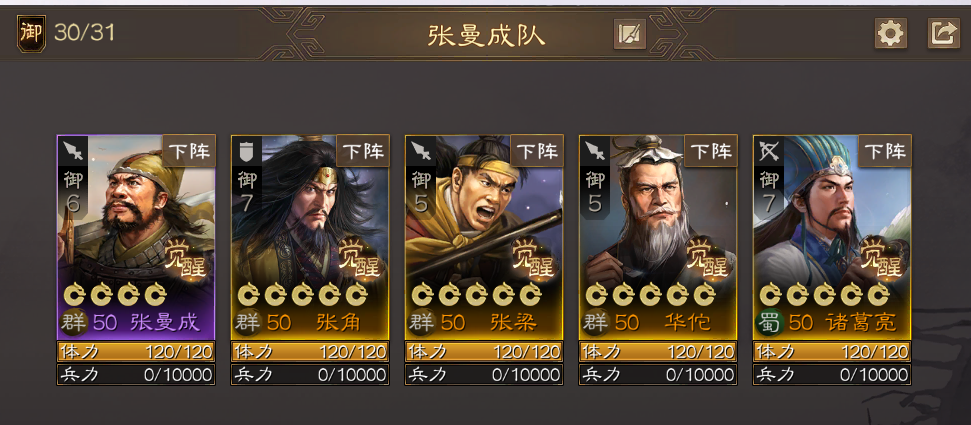The height and width of the screenshot is (425, 971).
Task: Click the spear troop icon on 张曼成 card
Action: (x=73, y=151)
